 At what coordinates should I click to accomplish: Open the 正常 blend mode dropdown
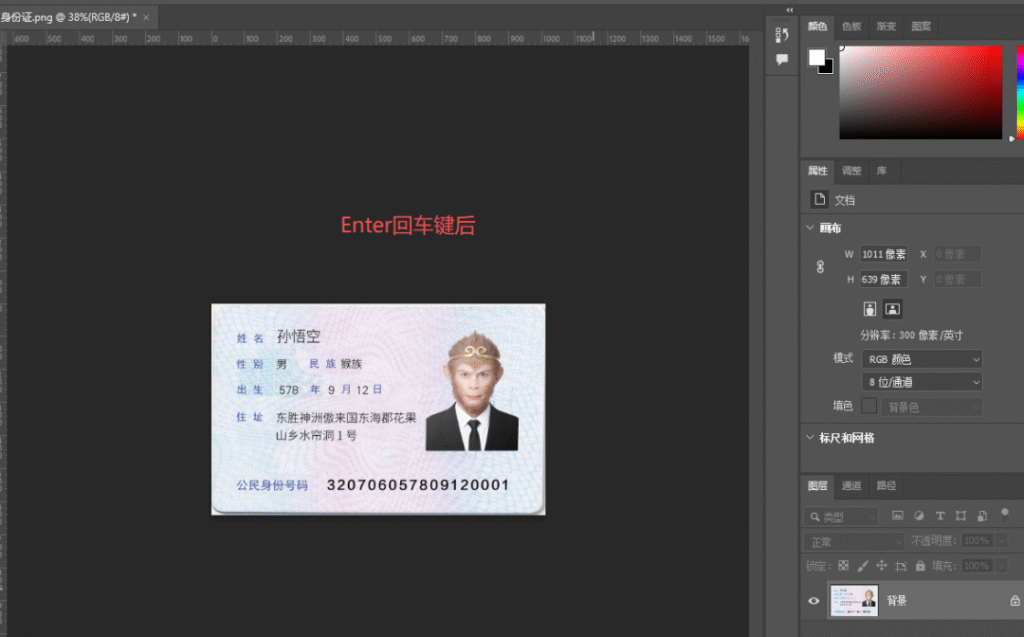pyautogui.click(x=854, y=542)
